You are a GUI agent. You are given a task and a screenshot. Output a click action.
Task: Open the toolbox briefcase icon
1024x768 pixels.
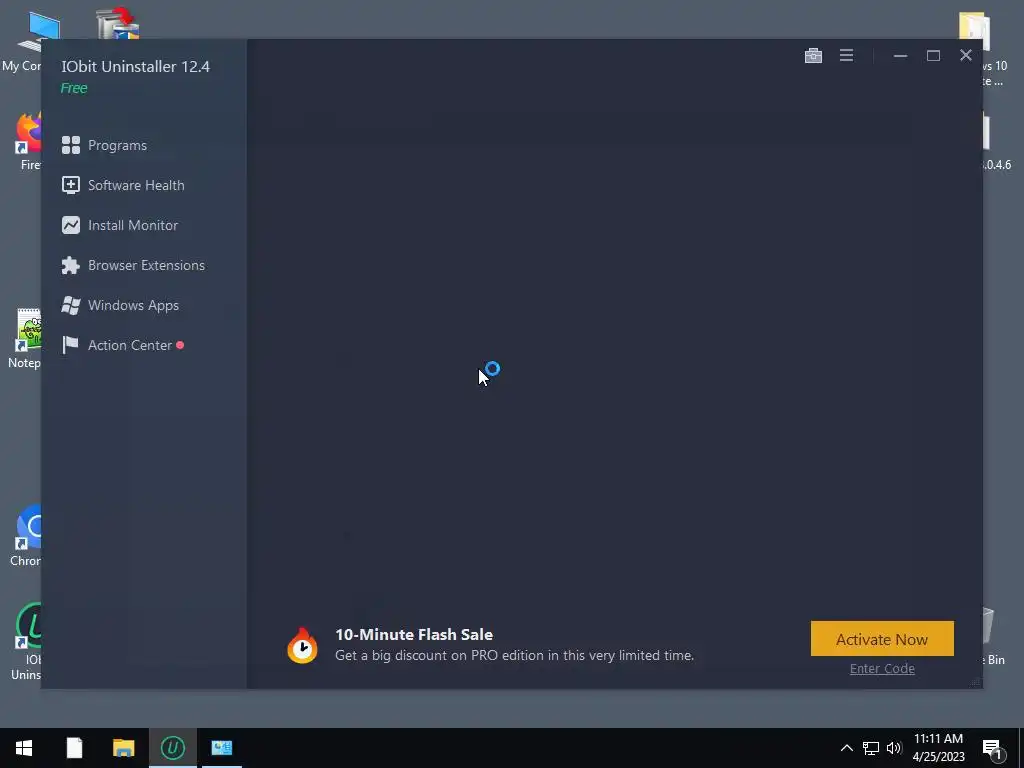813,56
